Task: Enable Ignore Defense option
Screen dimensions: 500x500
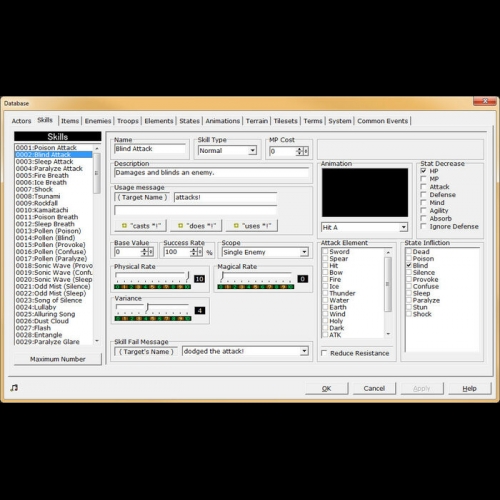Action: (423, 226)
